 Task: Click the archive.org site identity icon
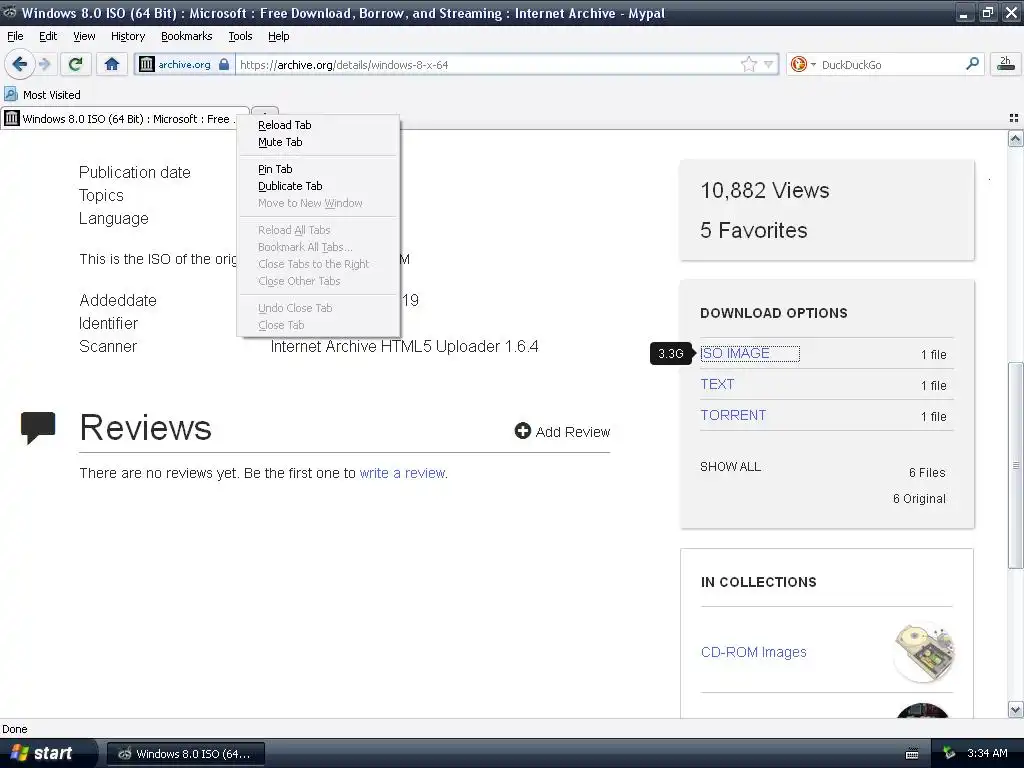146,64
